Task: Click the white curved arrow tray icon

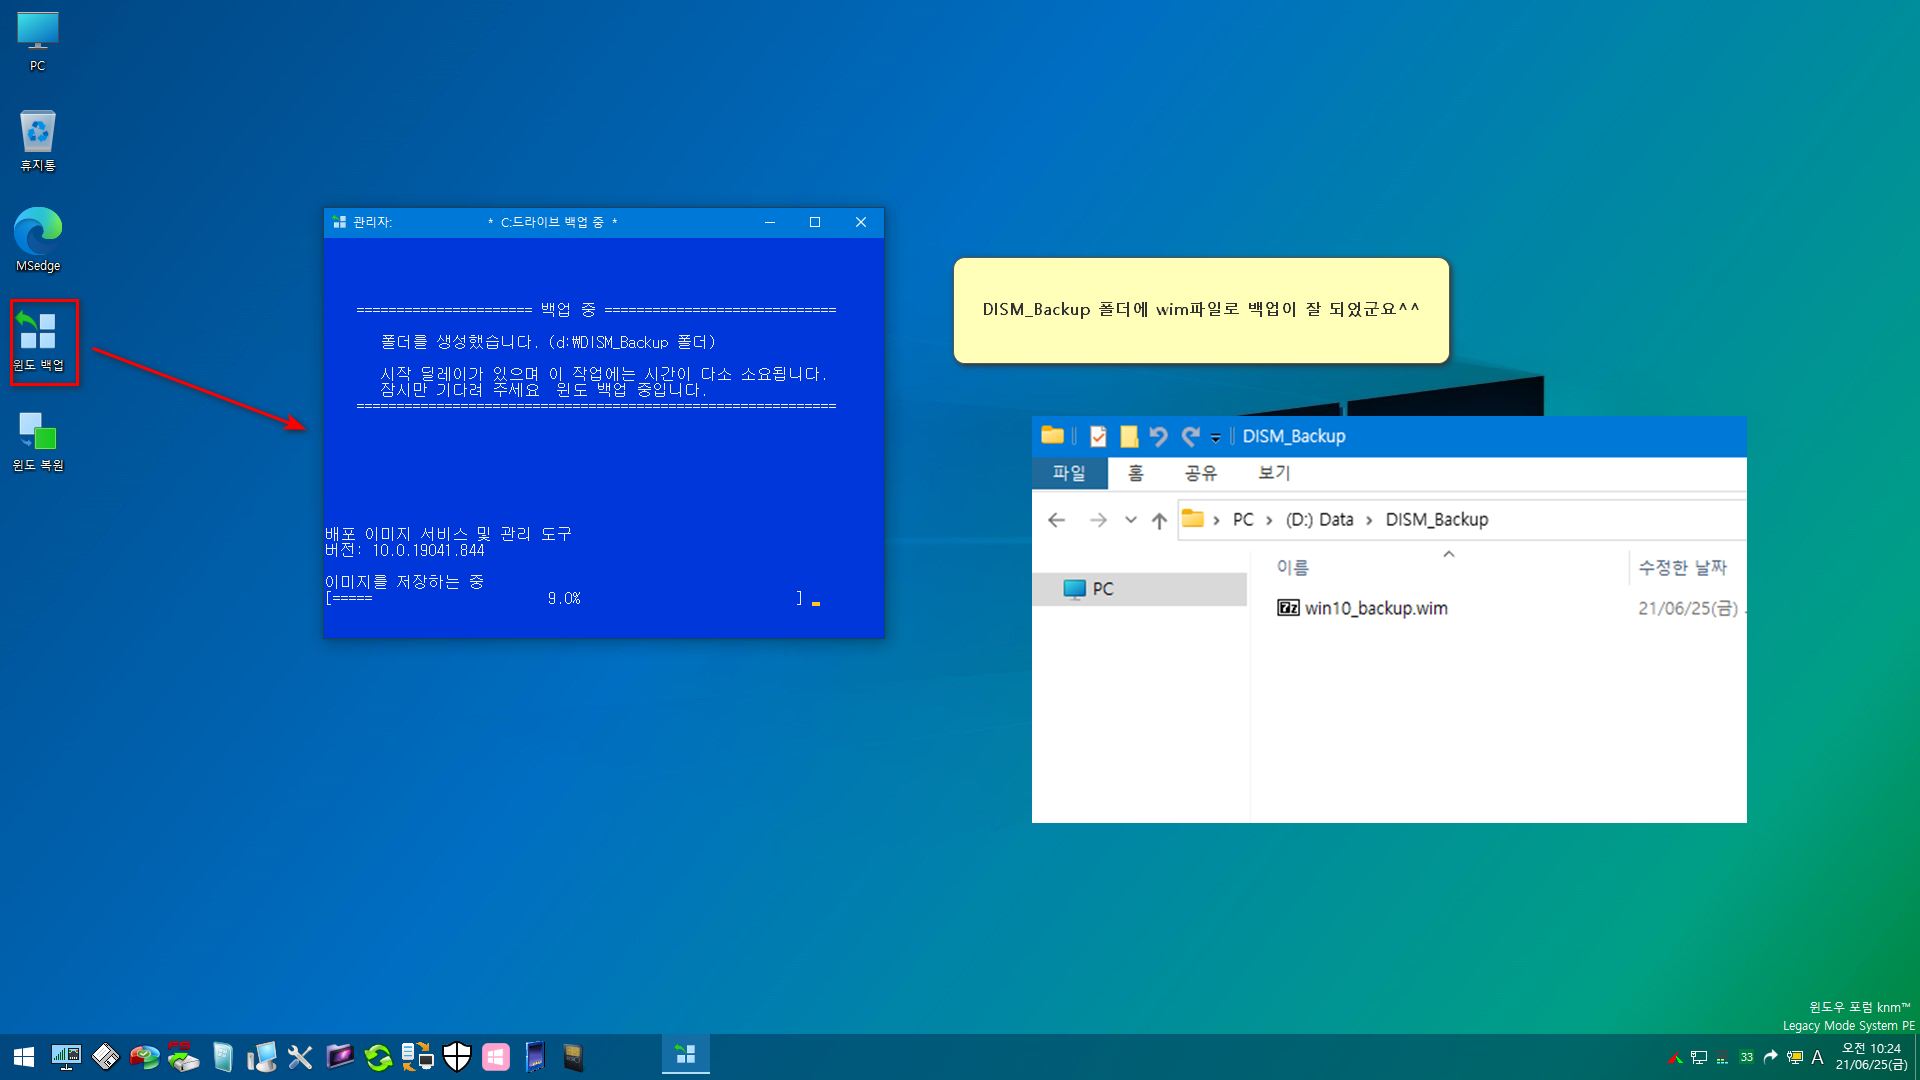Action: click(x=1771, y=1057)
